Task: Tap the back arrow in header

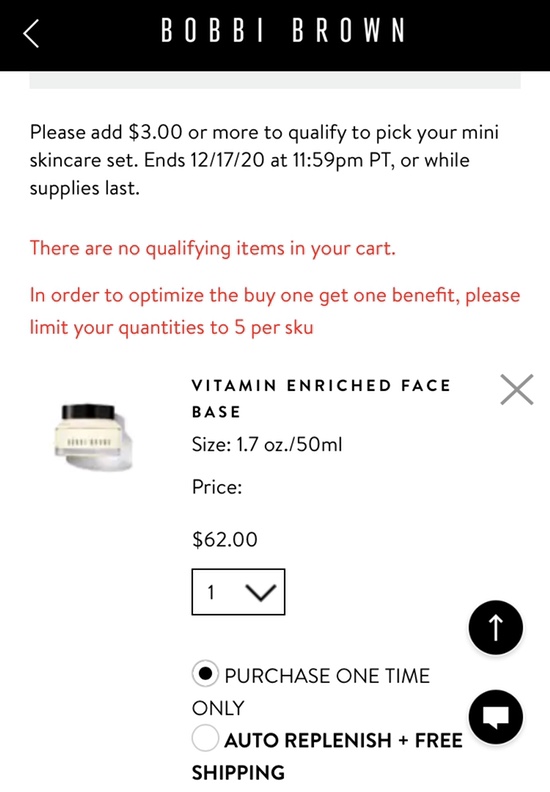Action: click(x=31, y=33)
